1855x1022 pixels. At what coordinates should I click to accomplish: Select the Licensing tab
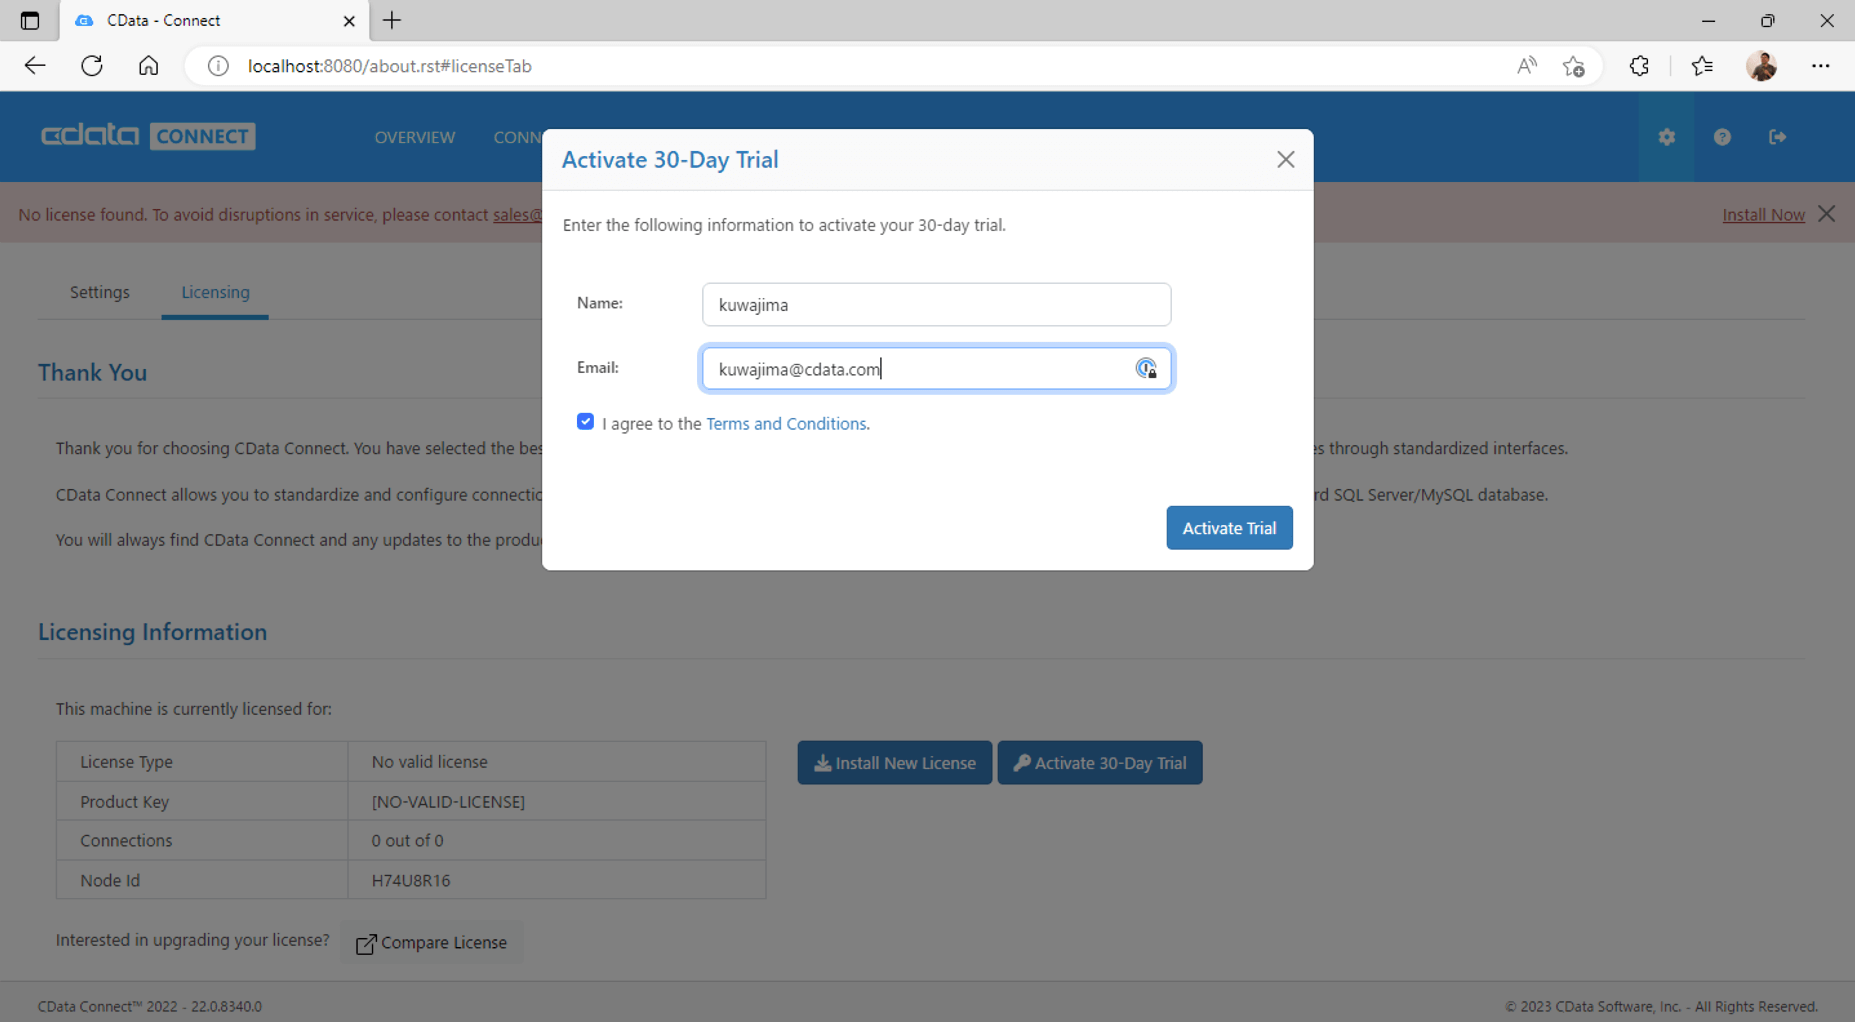(x=215, y=292)
